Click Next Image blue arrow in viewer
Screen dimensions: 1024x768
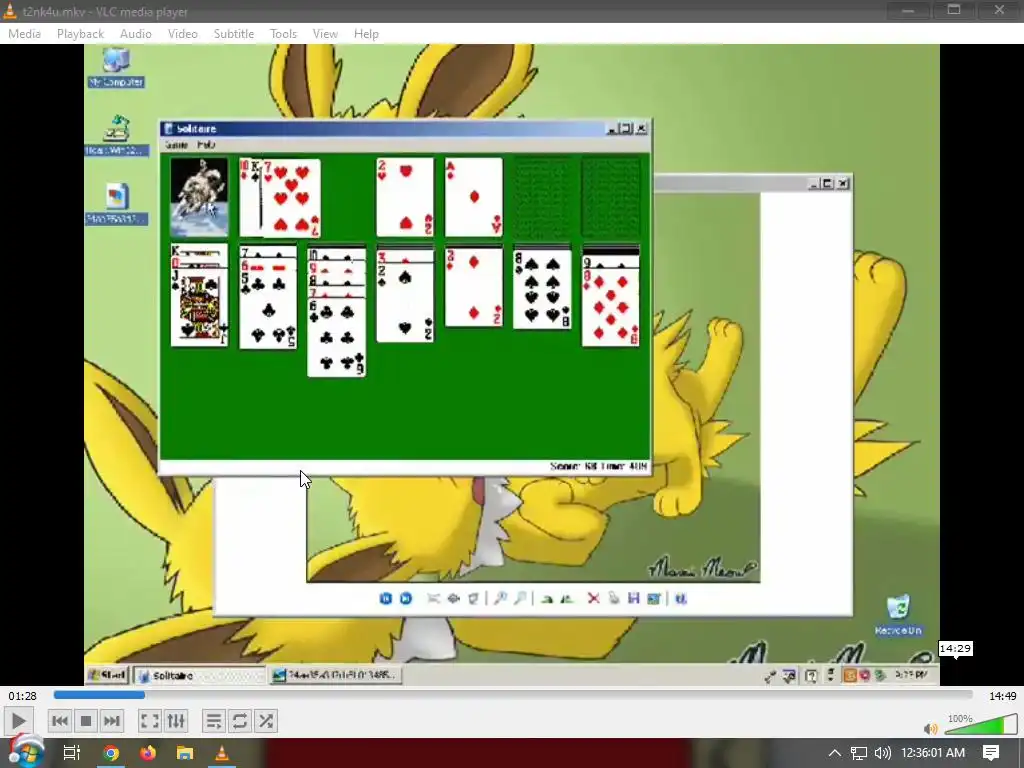(x=406, y=598)
